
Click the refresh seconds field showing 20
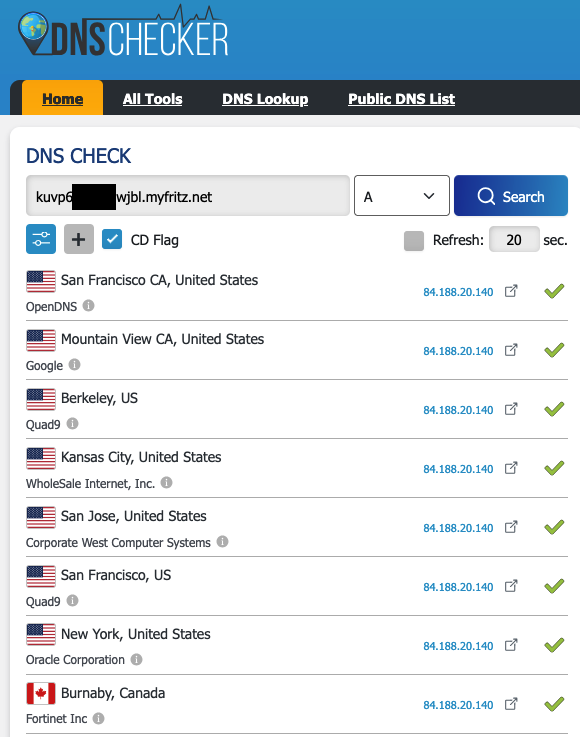[x=514, y=240]
